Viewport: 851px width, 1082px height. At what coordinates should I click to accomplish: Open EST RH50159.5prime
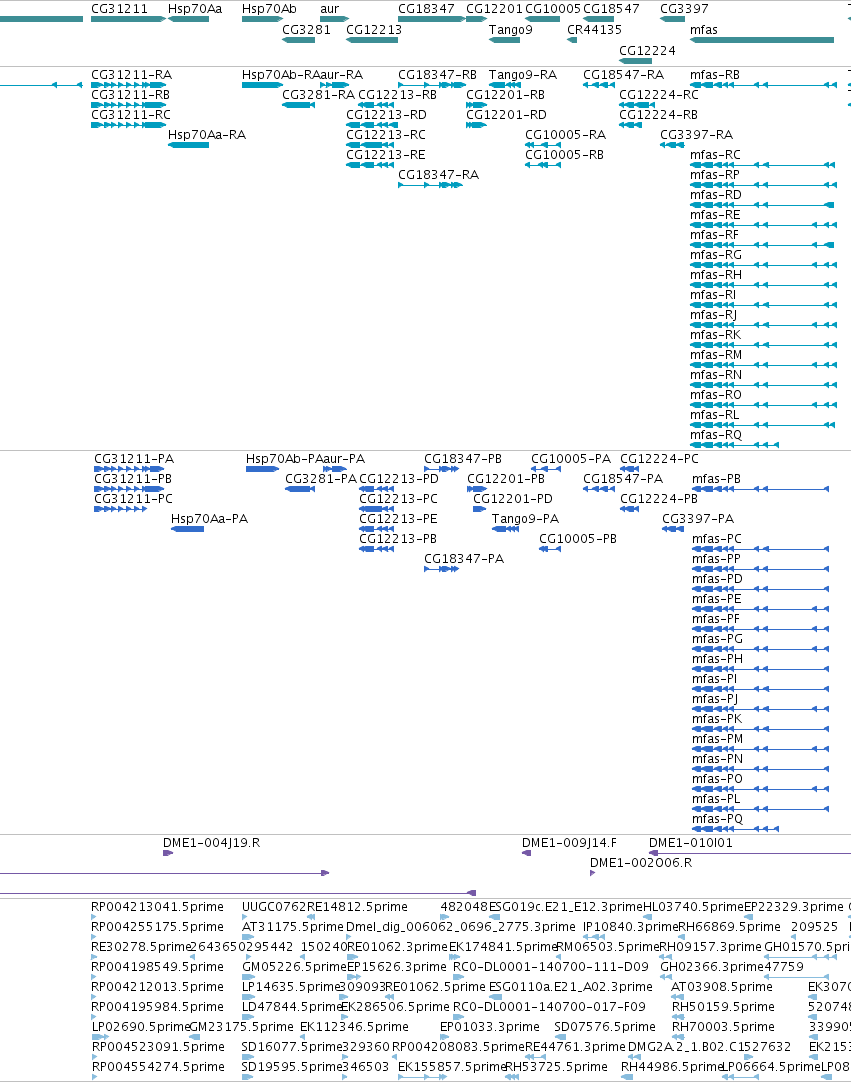(723, 1007)
